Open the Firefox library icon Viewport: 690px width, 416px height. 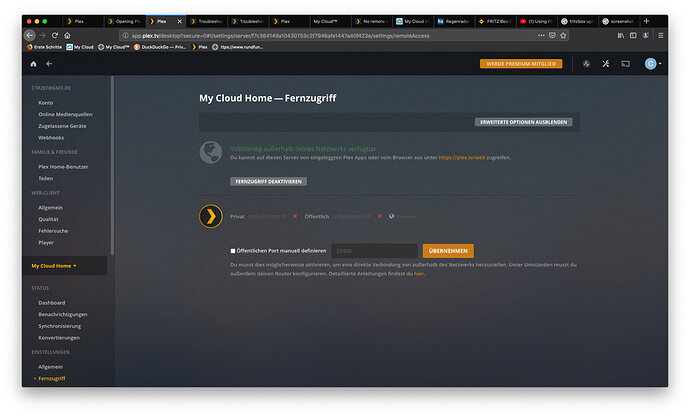click(620, 35)
